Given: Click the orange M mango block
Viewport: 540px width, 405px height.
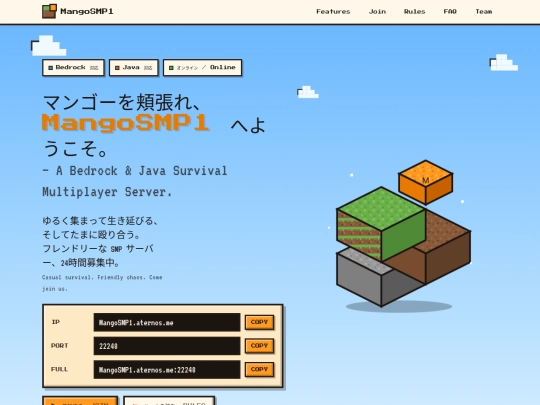Looking at the screenshot, I should [x=426, y=182].
